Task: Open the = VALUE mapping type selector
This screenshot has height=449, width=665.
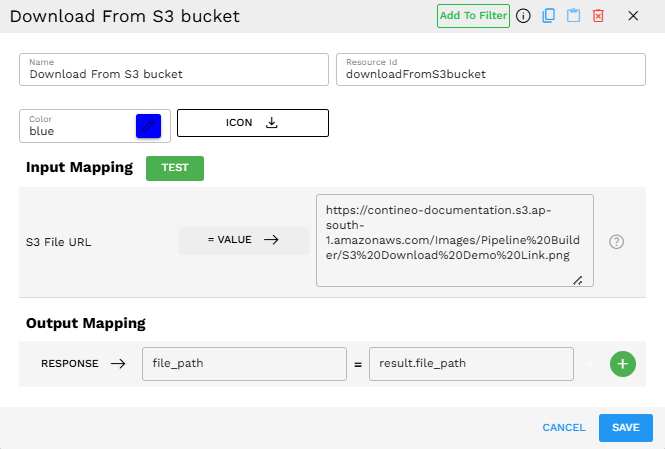Action: [x=244, y=240]
